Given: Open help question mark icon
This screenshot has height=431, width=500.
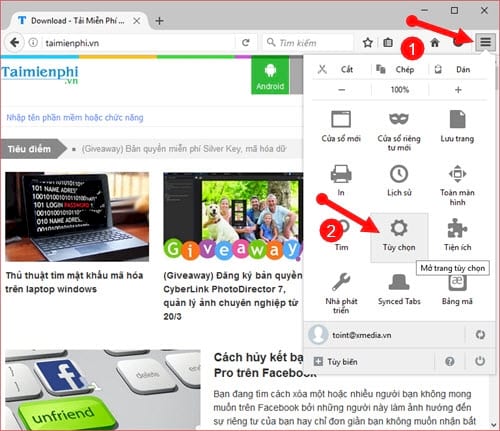Looking at the screenshot, I should point(450,361).
